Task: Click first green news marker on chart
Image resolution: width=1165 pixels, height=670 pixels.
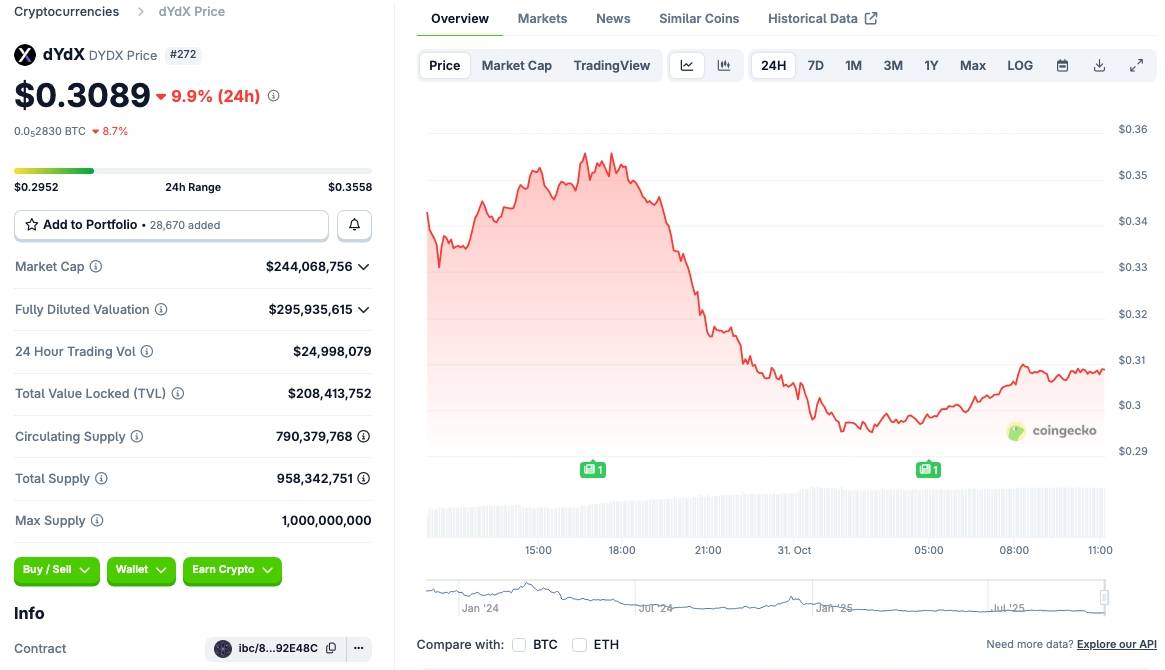Action: [593, 469]
